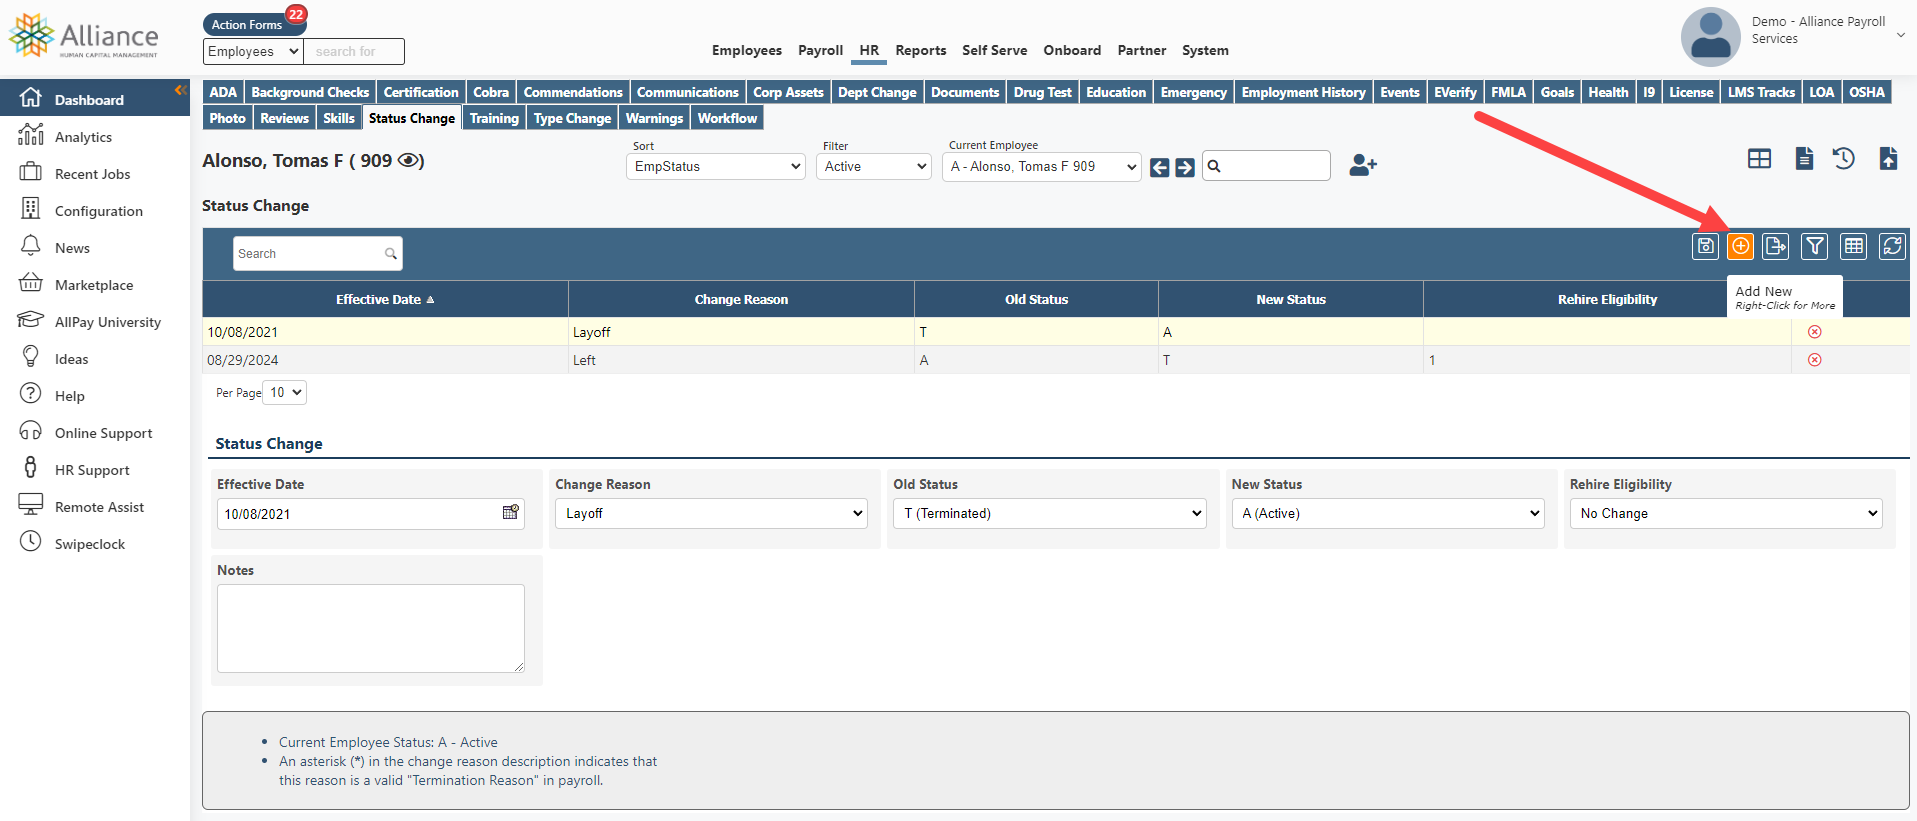The width and height of the screenshot is (1917, 821).
Task: Switch to the Workflow tab
Action: point(727,118)
